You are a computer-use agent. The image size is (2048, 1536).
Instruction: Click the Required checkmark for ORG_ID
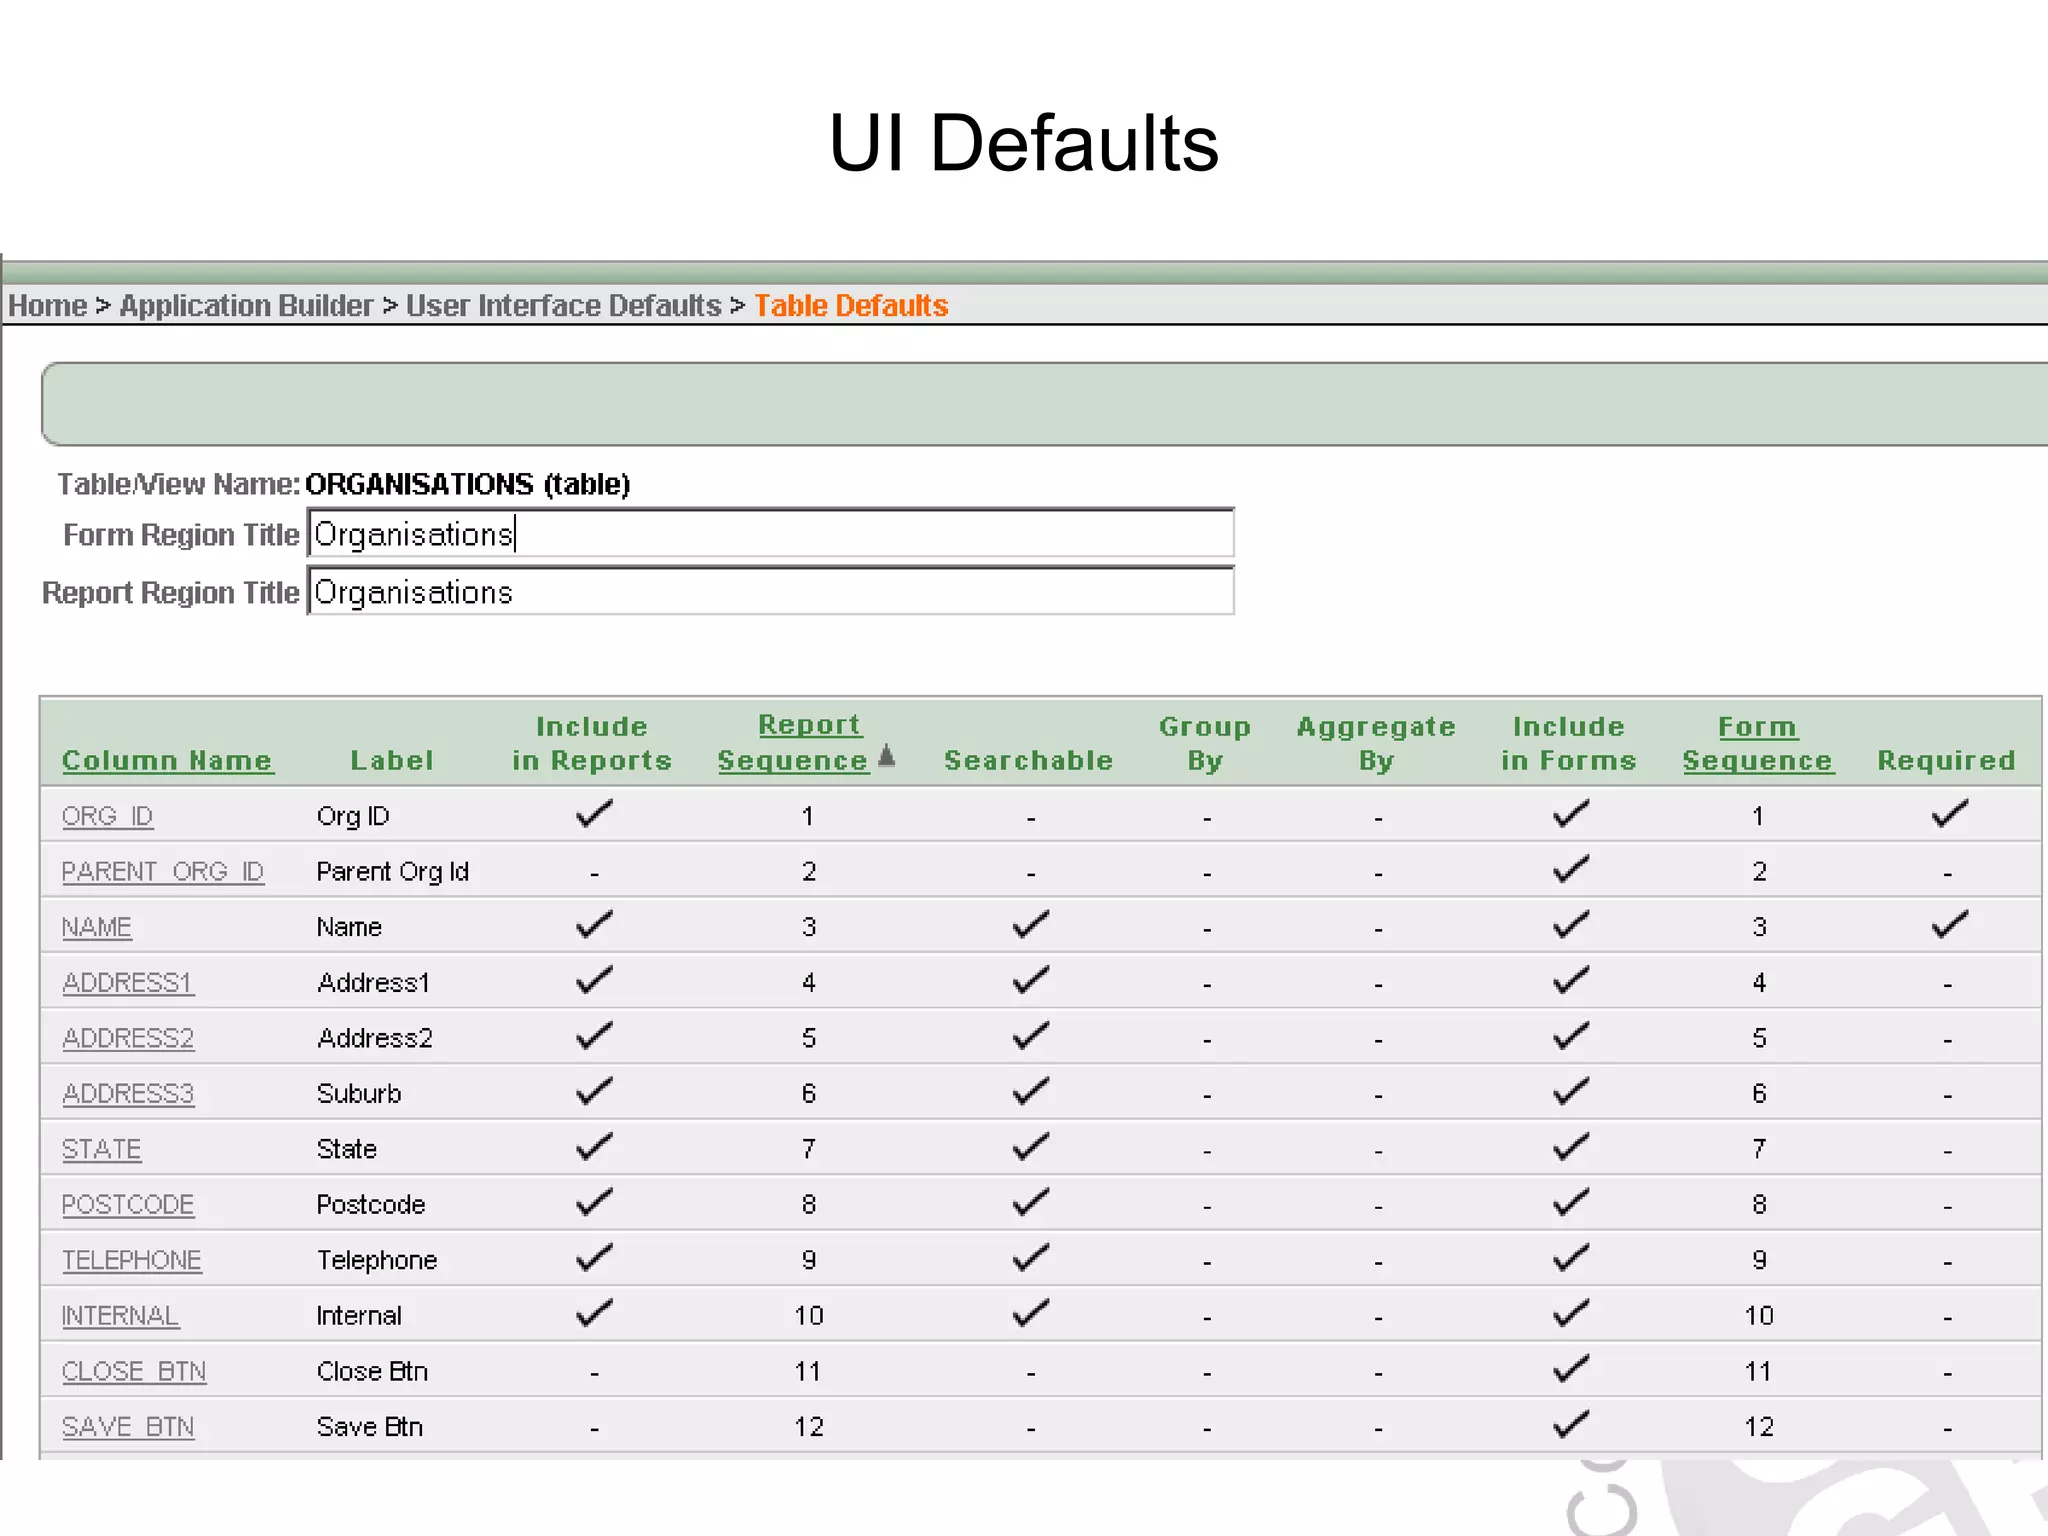pyautogui.click(x=1949, y=814)
